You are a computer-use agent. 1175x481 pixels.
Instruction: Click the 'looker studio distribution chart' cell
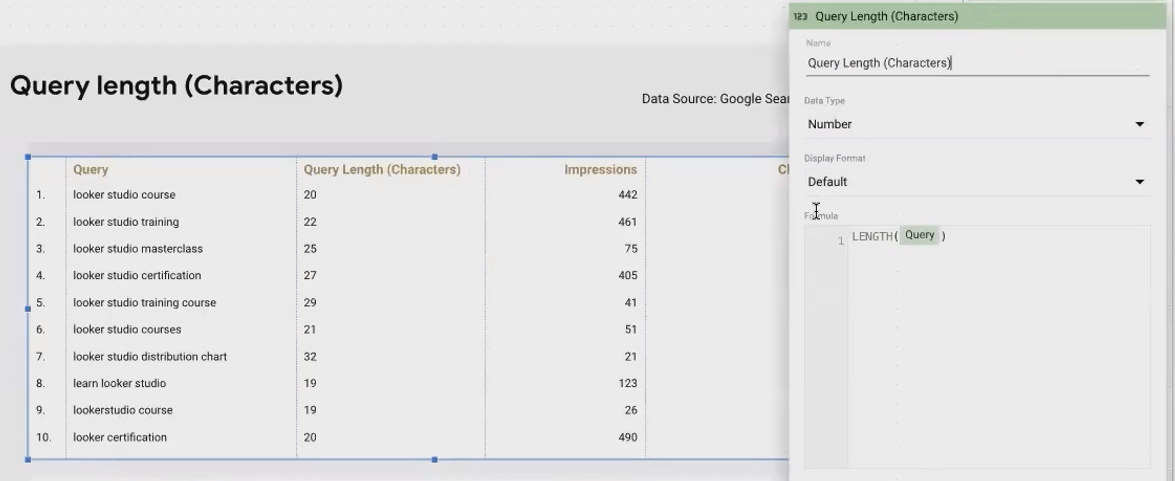click(150, 357)
